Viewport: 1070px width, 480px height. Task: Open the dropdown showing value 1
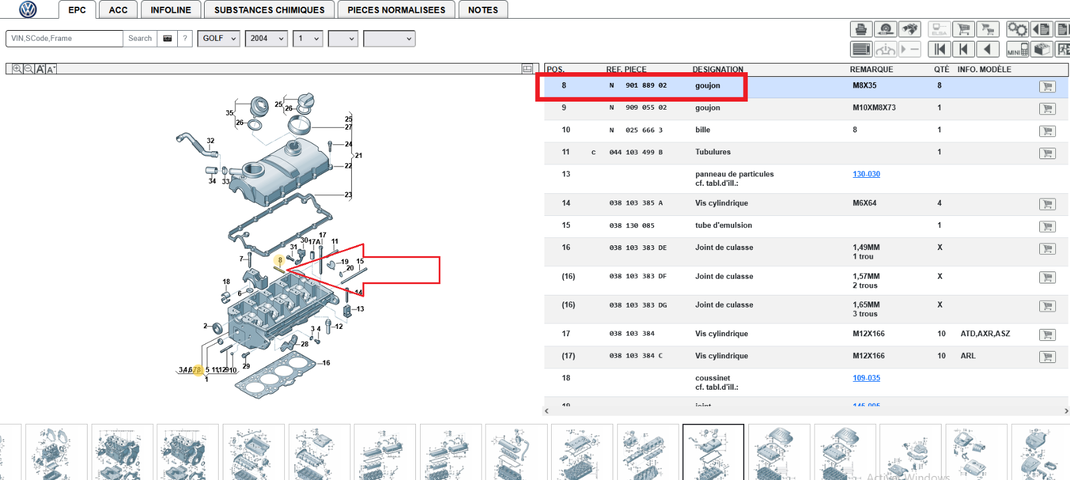307,39
